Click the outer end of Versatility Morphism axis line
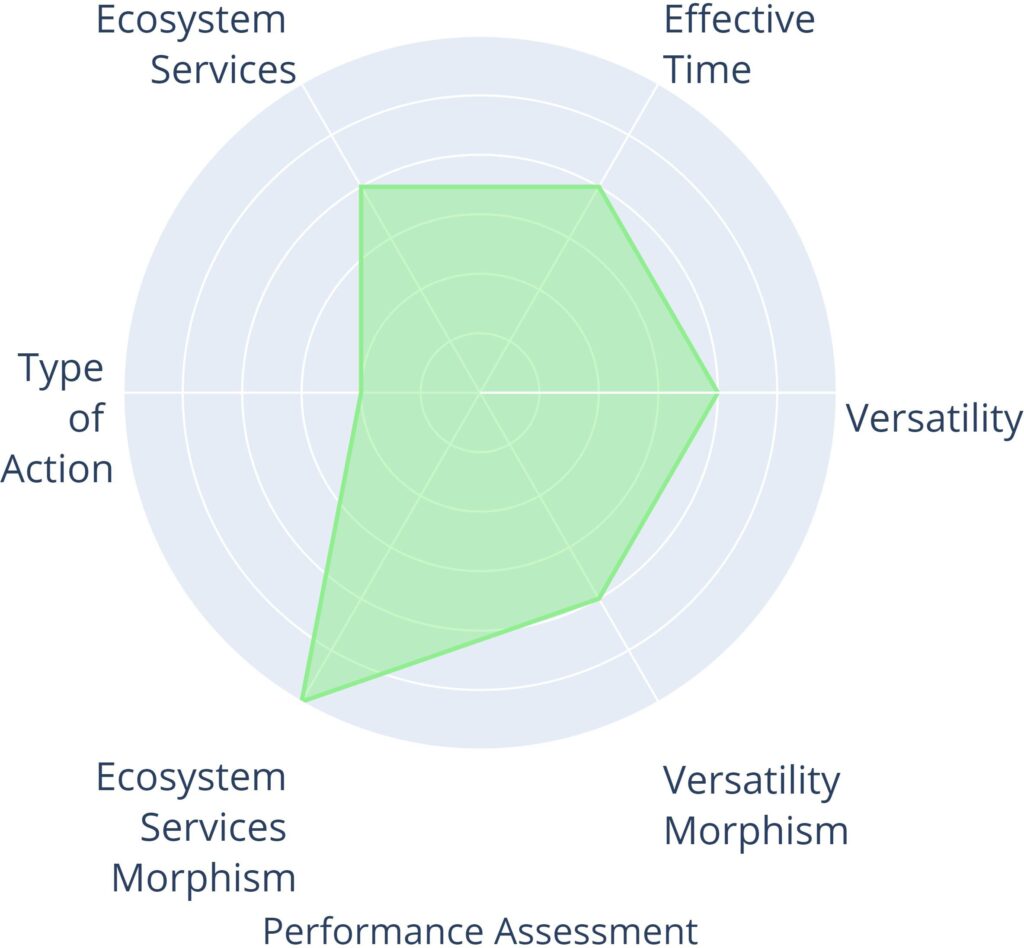1024x948 pixels. coord(657,699)
